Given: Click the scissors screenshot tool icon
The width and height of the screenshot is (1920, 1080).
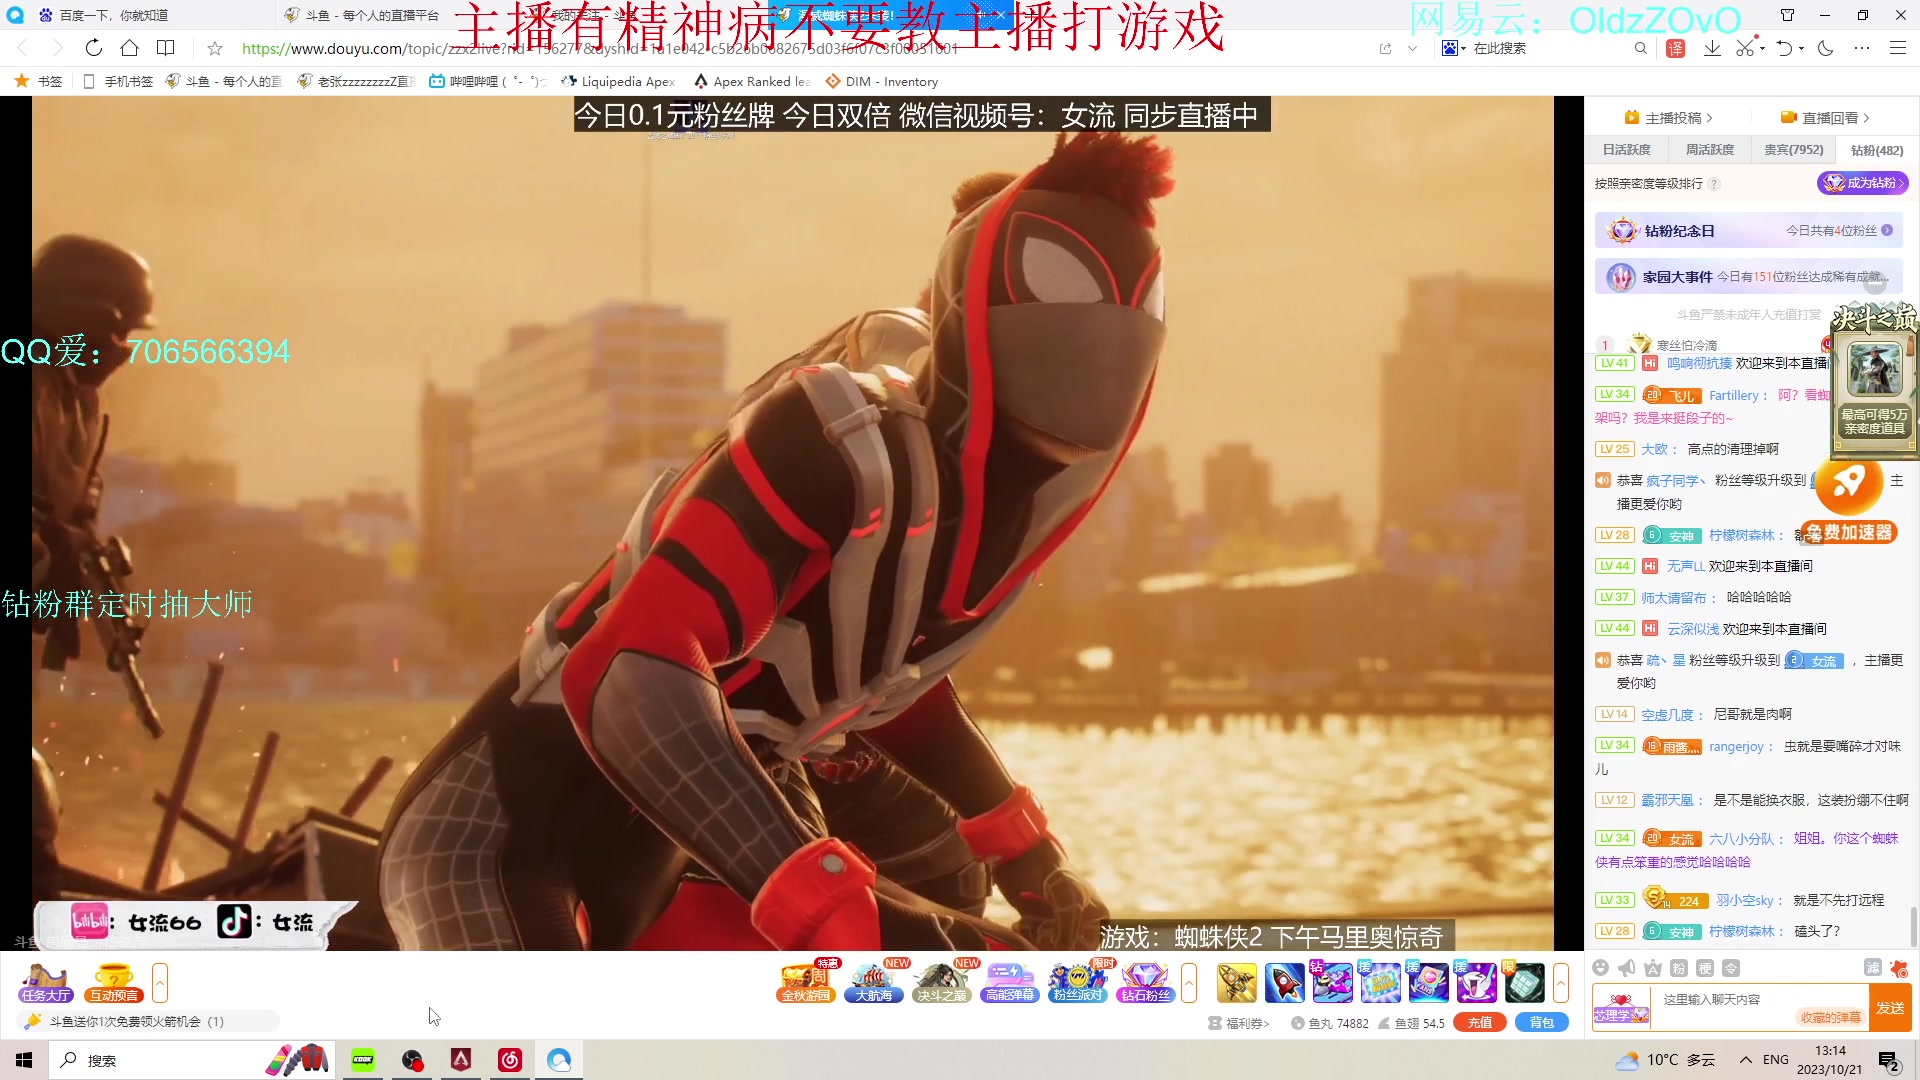Looking at the screenshot, I should point(1745,48).
